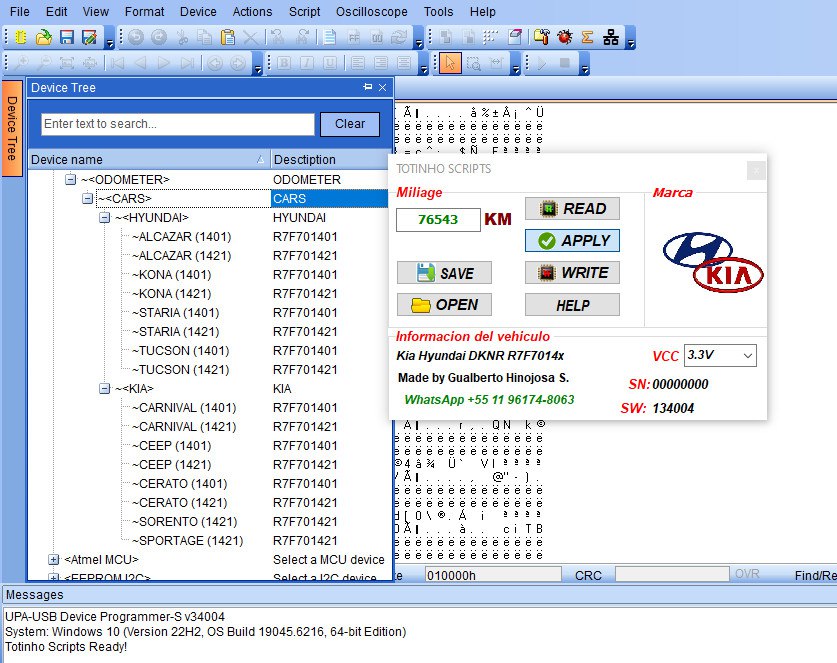Collapse the ~<KIA> tree node
The height and width of the screenshot is (663, 837).
point(105,388)
